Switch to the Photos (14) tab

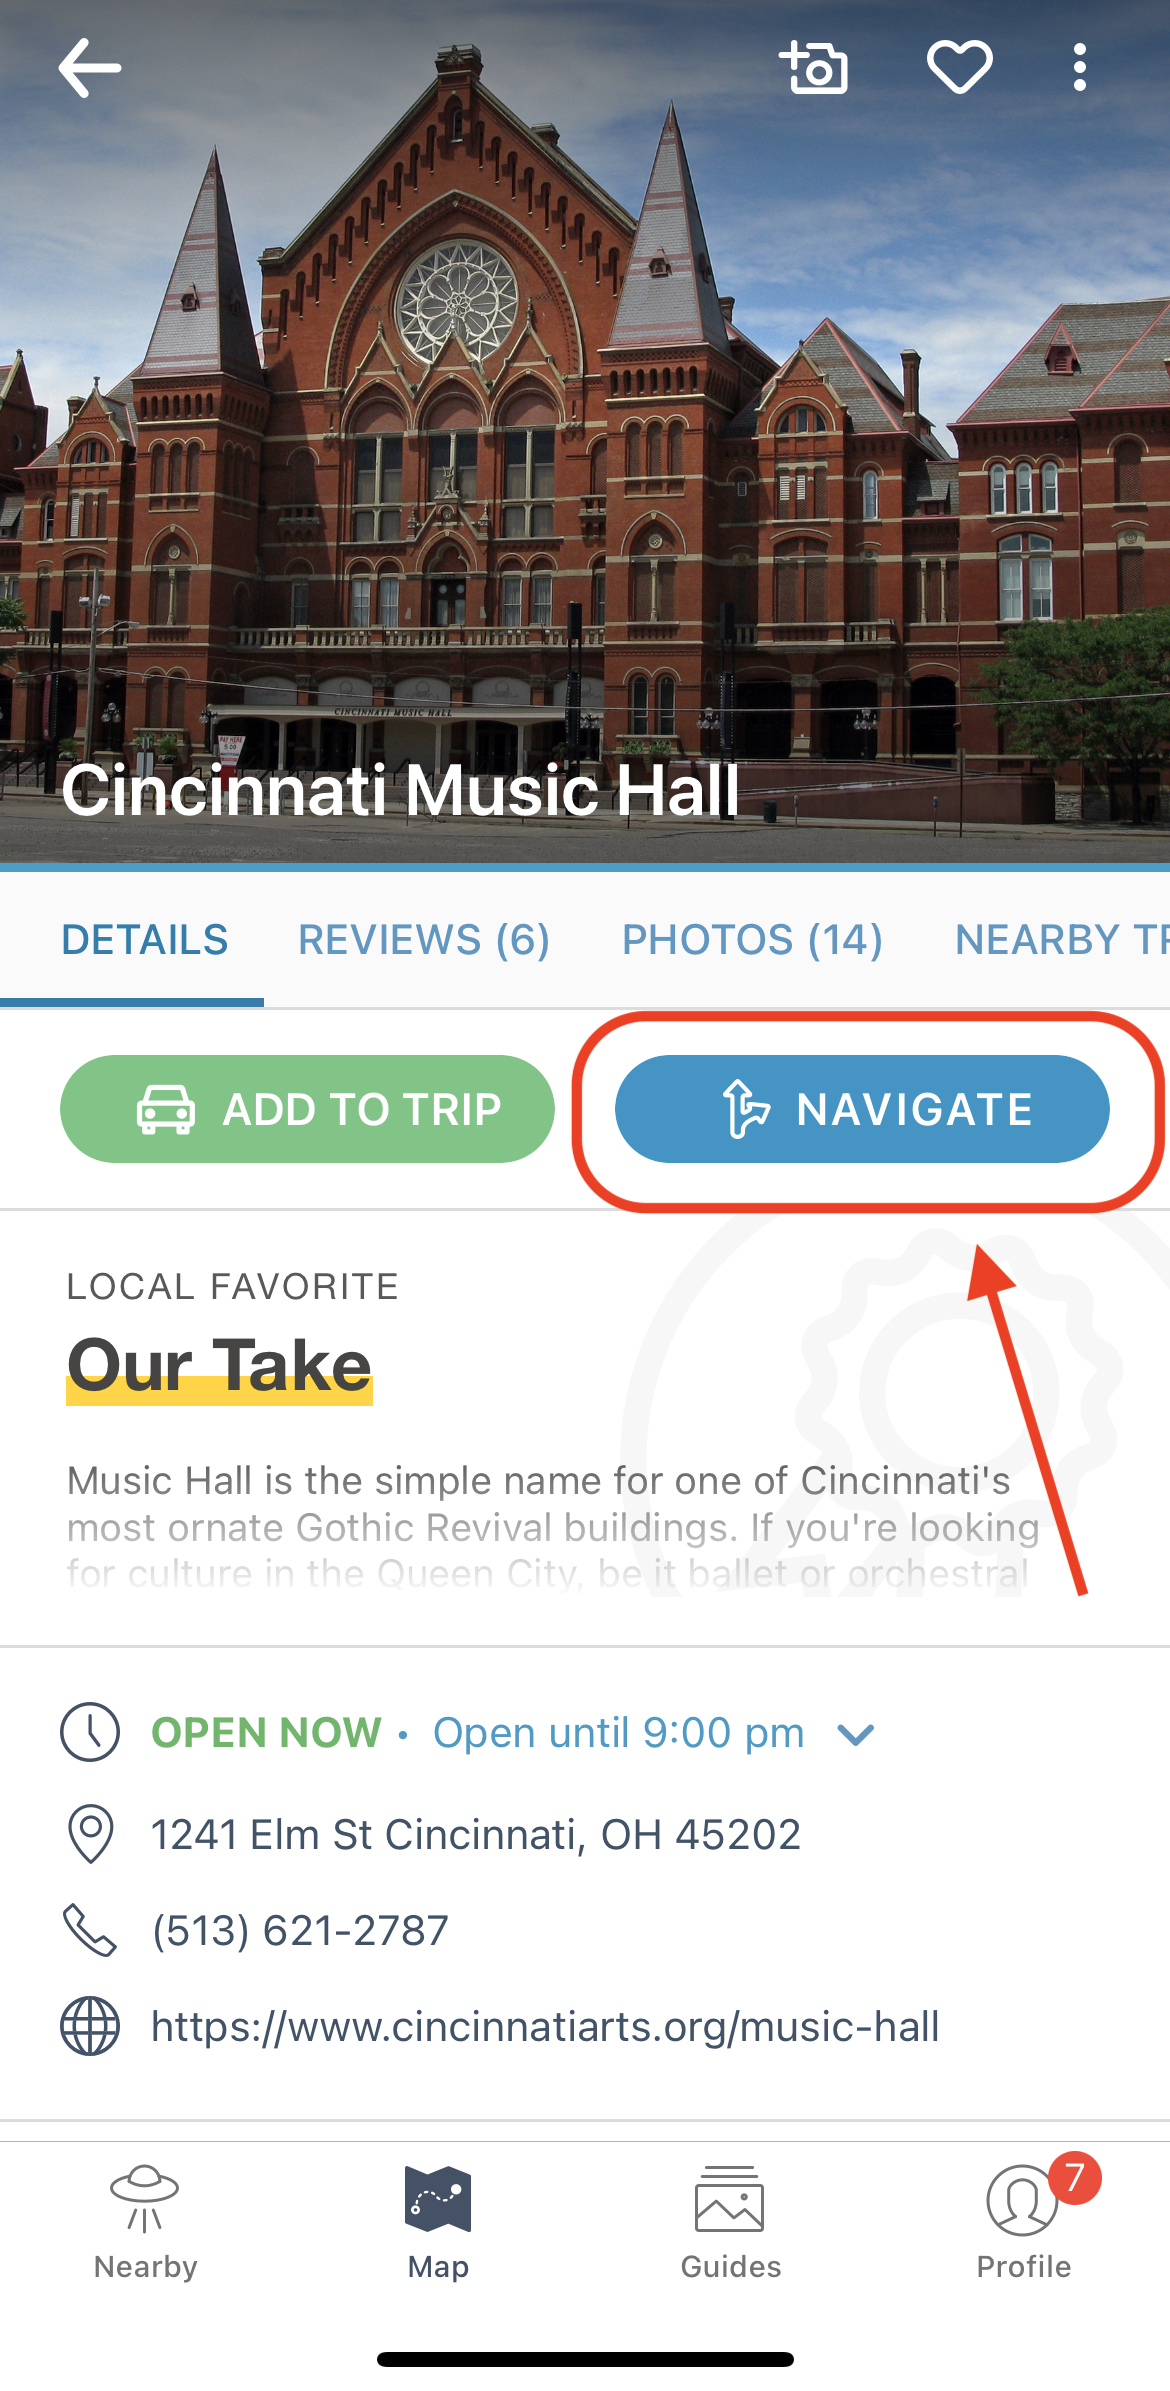coord(752,940)
